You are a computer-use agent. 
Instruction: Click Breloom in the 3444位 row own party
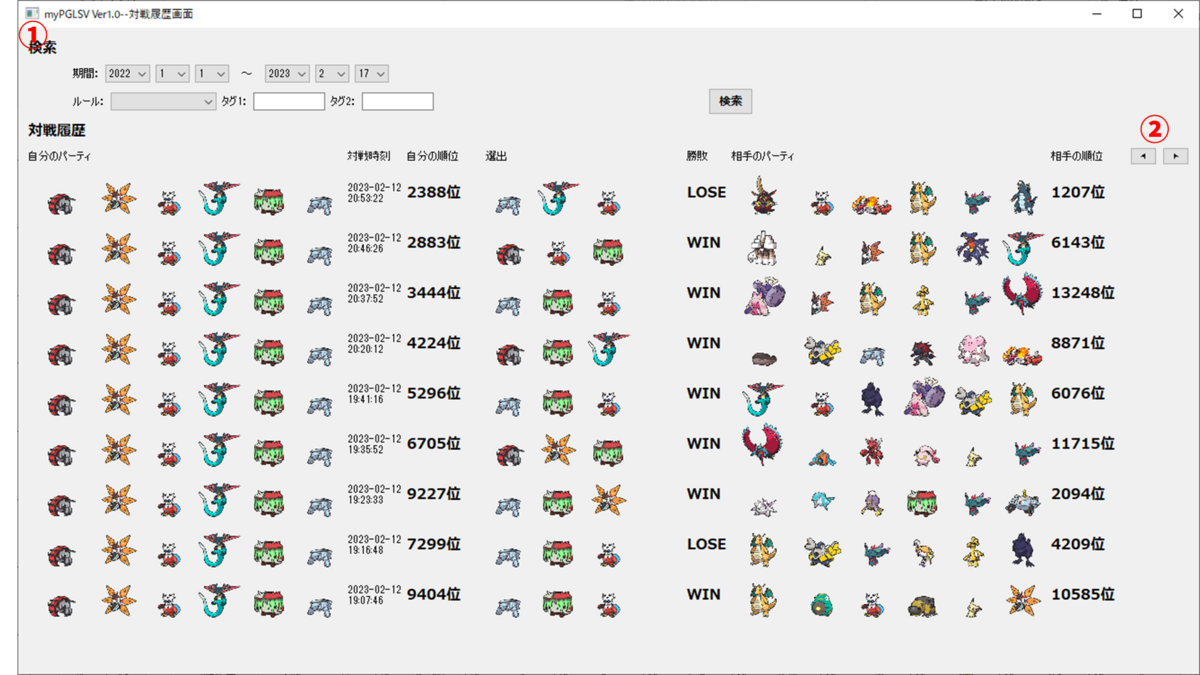(267, 300)
